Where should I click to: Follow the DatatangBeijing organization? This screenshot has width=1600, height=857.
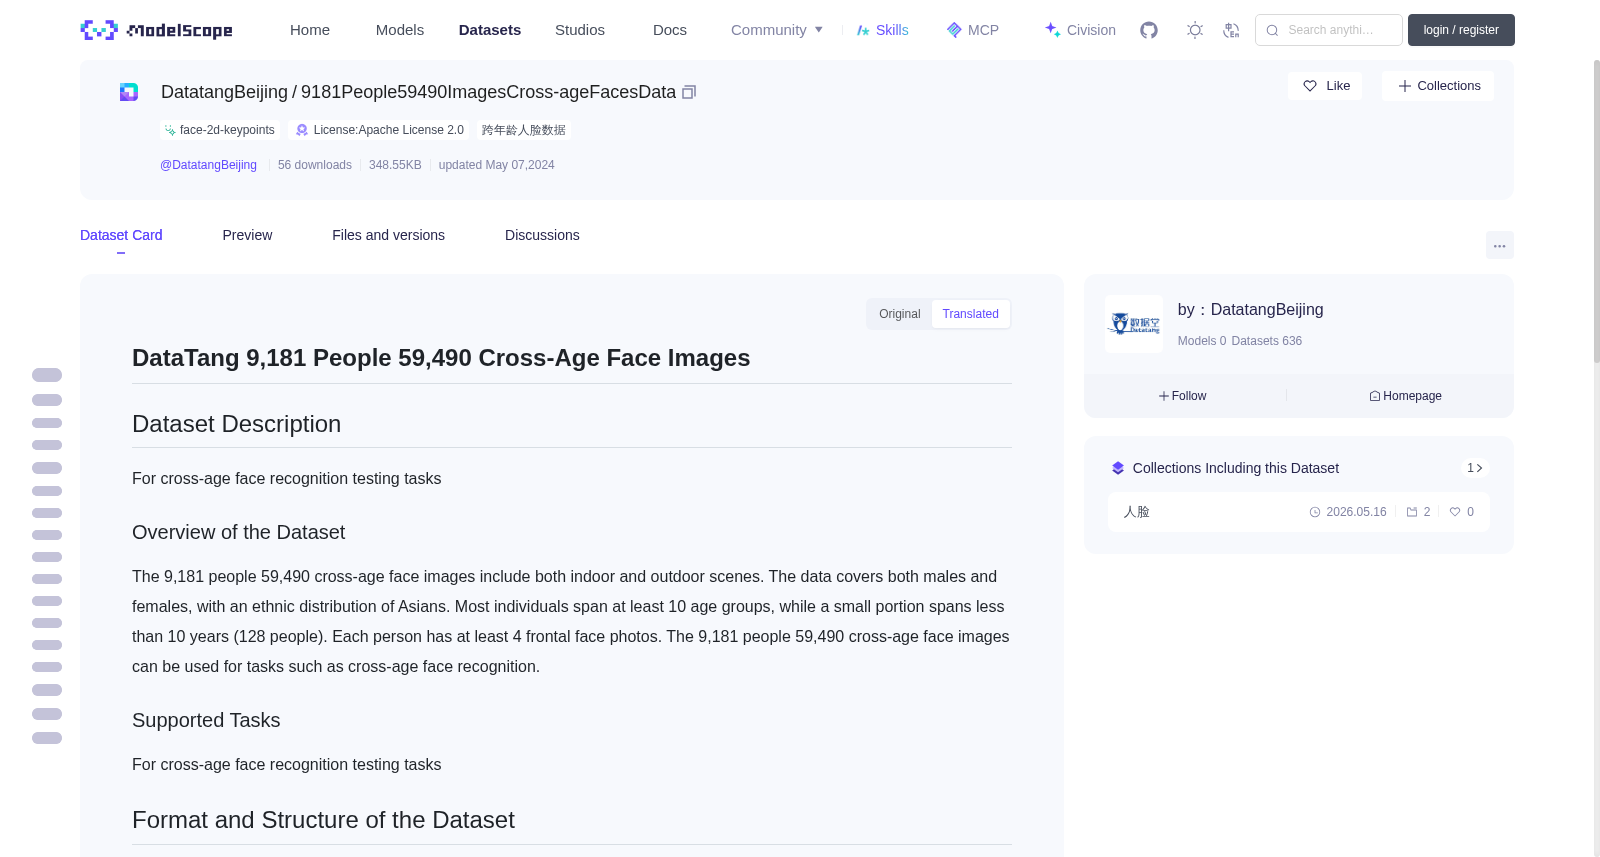1183,396
